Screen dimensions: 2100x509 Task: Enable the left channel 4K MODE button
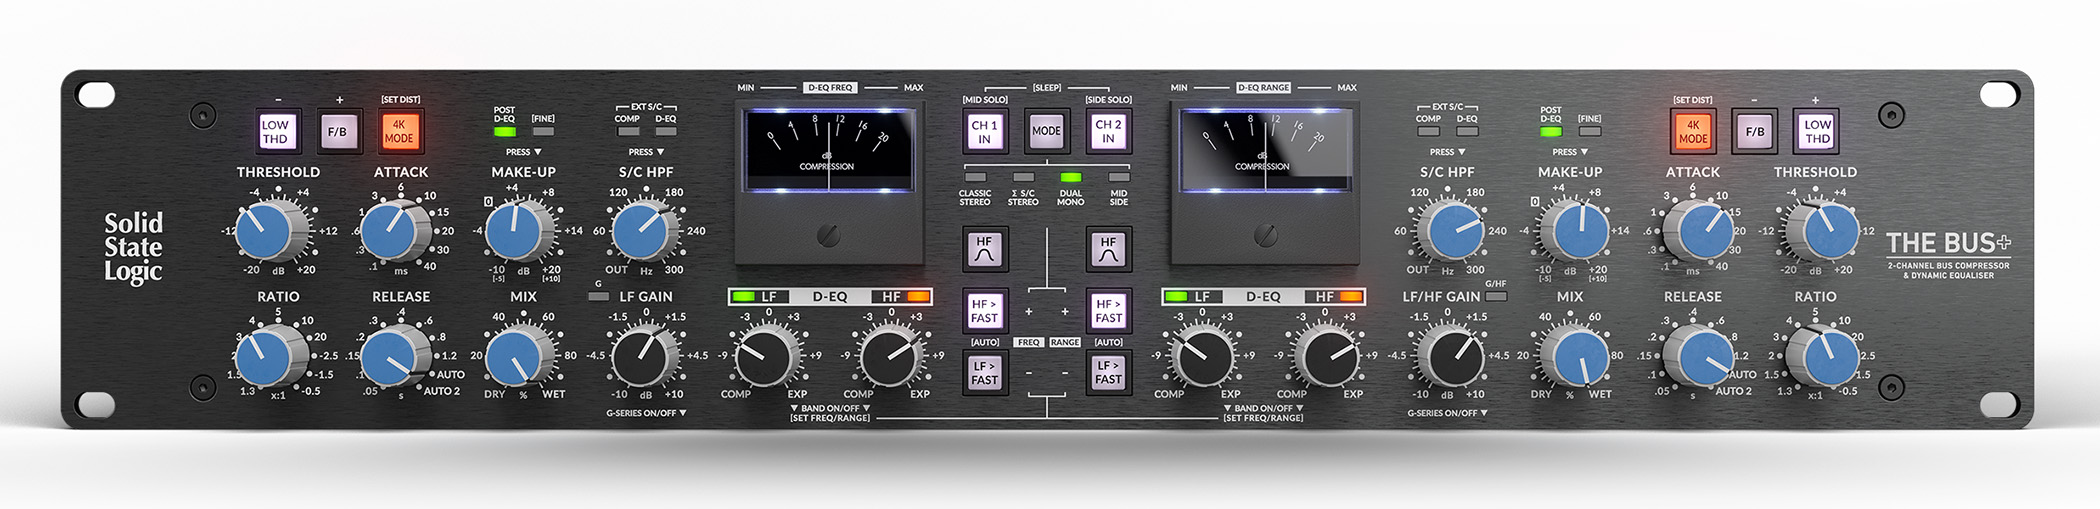[399, 131]
